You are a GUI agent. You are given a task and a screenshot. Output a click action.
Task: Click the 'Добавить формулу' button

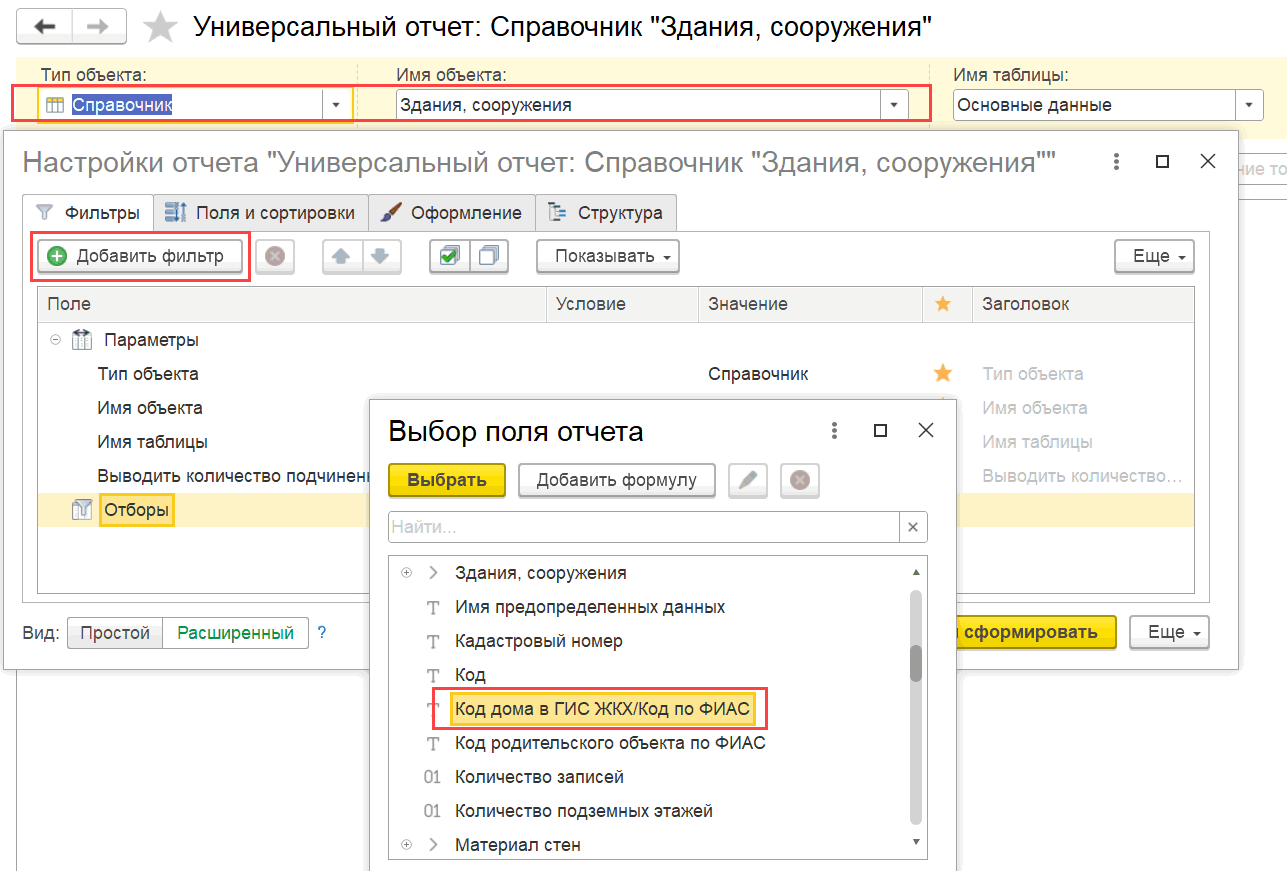click(617, 480)
